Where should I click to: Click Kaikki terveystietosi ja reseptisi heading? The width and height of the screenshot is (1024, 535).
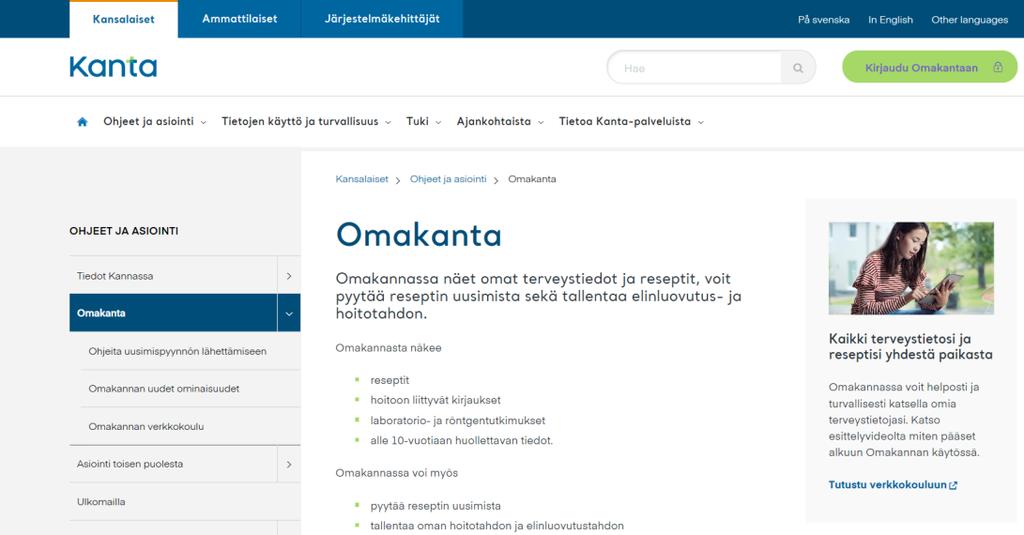910,347
